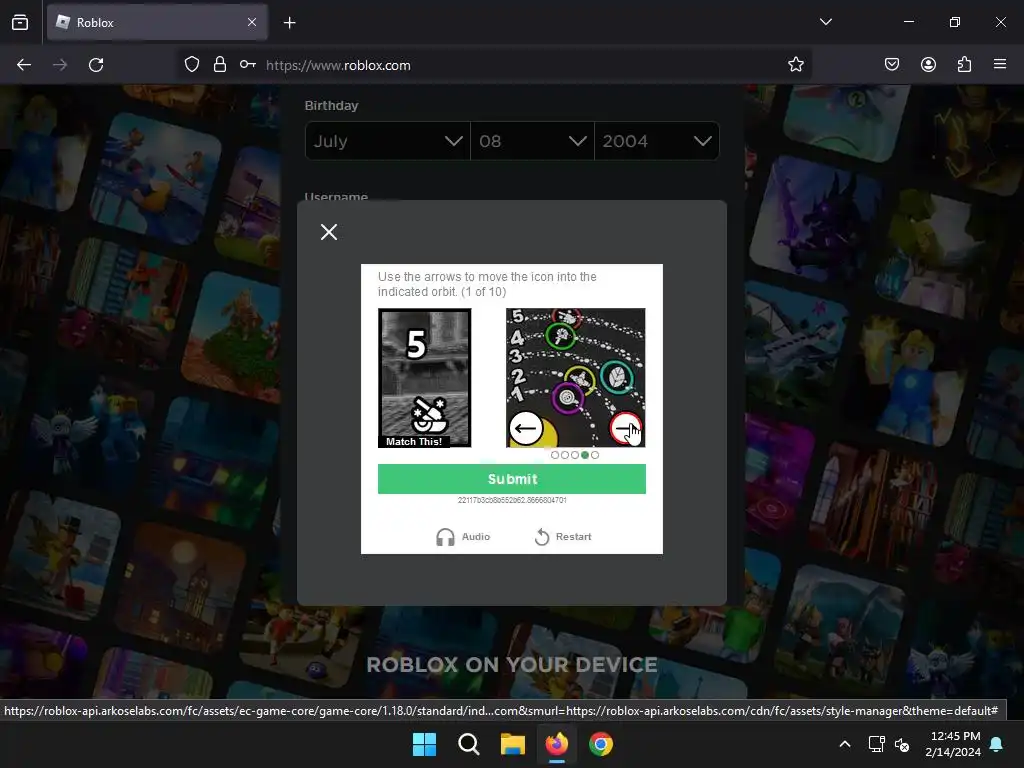
Task: Click the fourth green progress dot
Action: (584, 455)
